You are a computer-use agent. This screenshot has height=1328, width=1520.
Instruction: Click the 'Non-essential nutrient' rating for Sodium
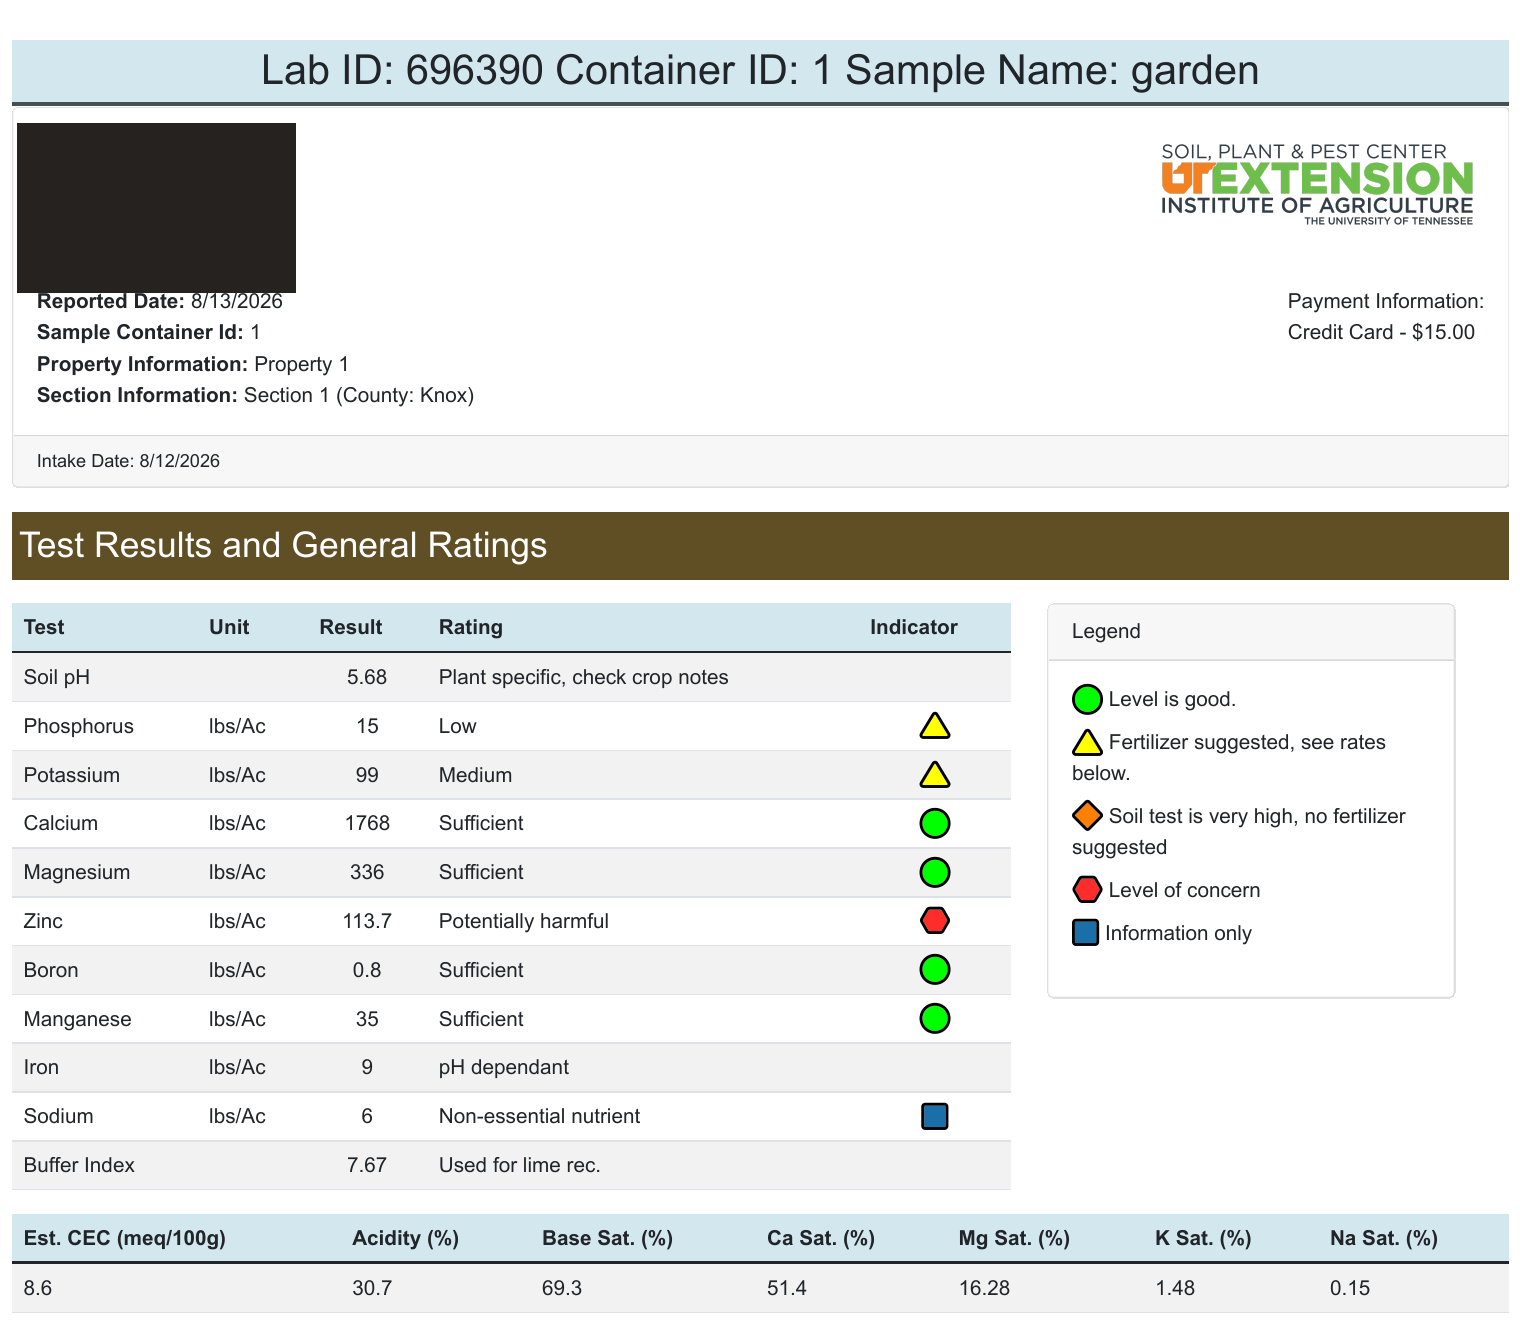[540, 1116]
